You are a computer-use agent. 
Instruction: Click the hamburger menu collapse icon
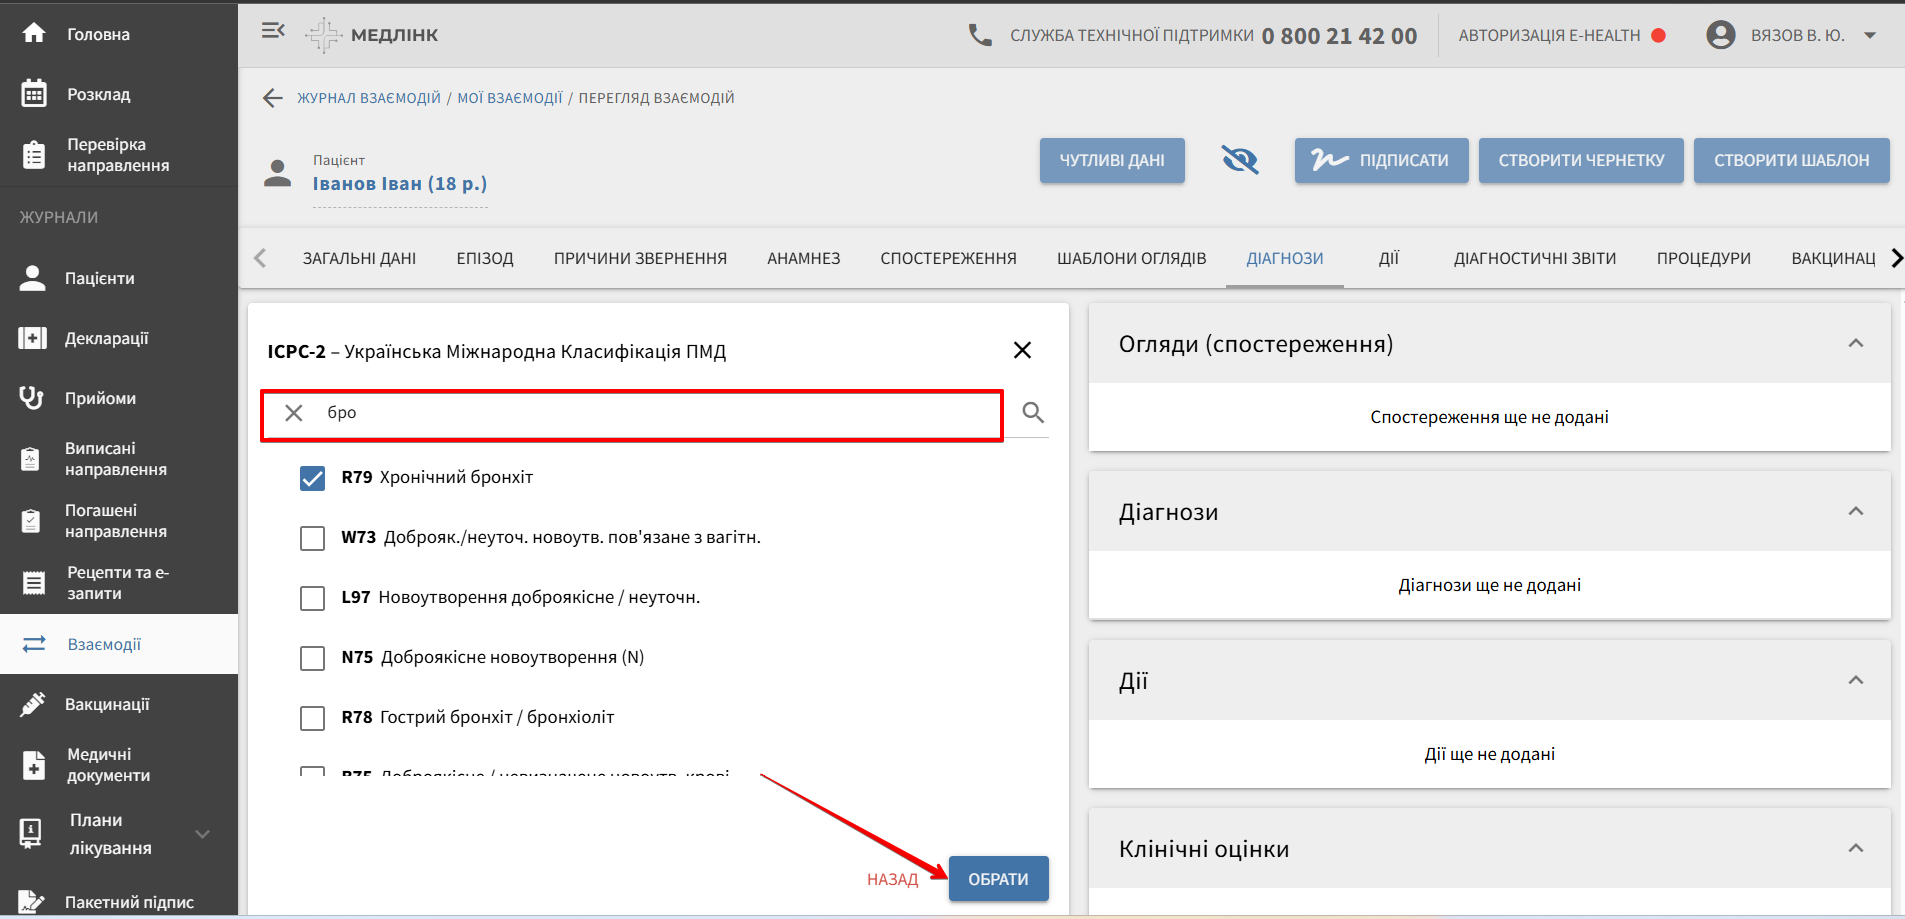pyautogui.click(x=272, y=32)
